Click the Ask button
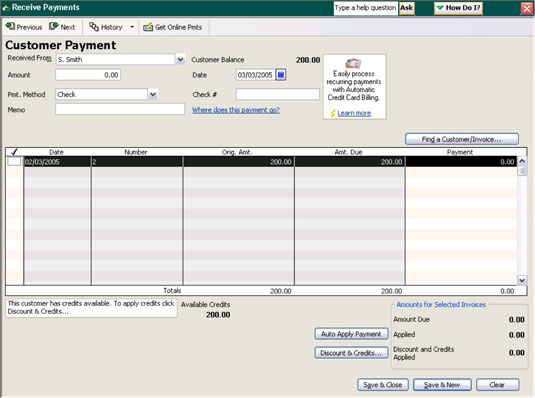The image size is (535, 398). coord(407,8)
